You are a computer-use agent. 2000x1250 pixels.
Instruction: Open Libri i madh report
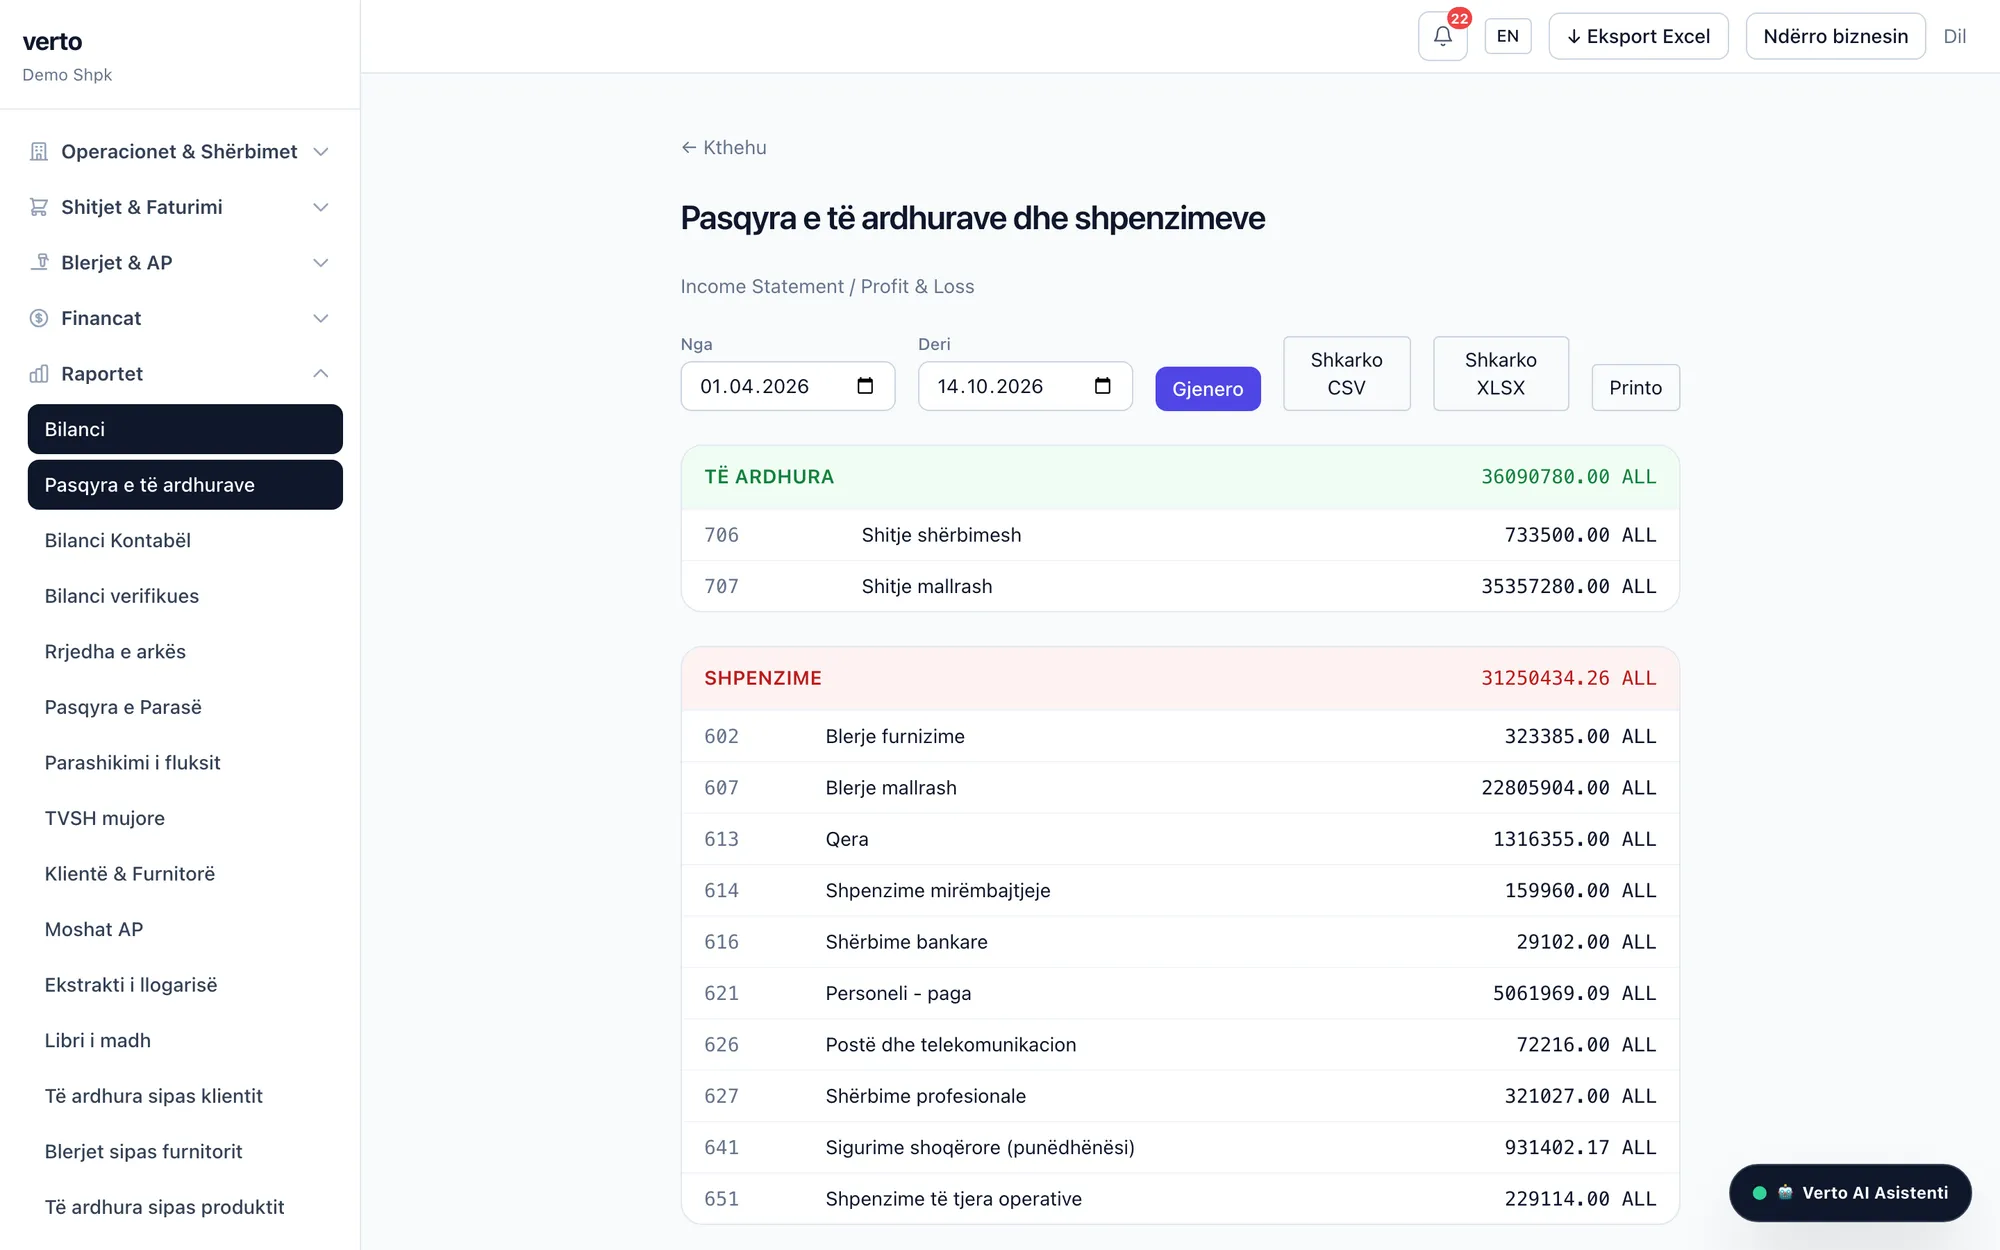coord(185,1040)
